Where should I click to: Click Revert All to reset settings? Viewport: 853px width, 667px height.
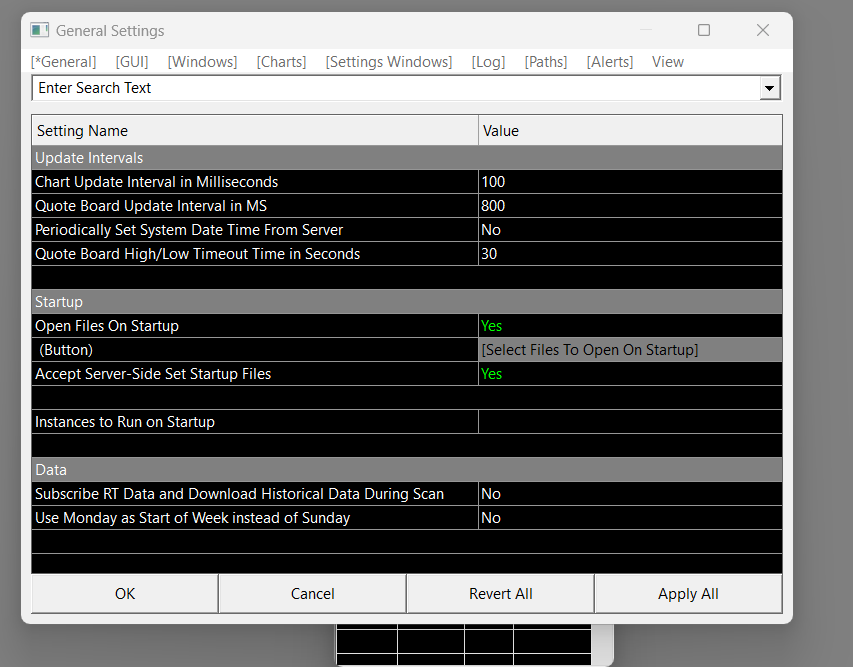(x=500, y=594)
